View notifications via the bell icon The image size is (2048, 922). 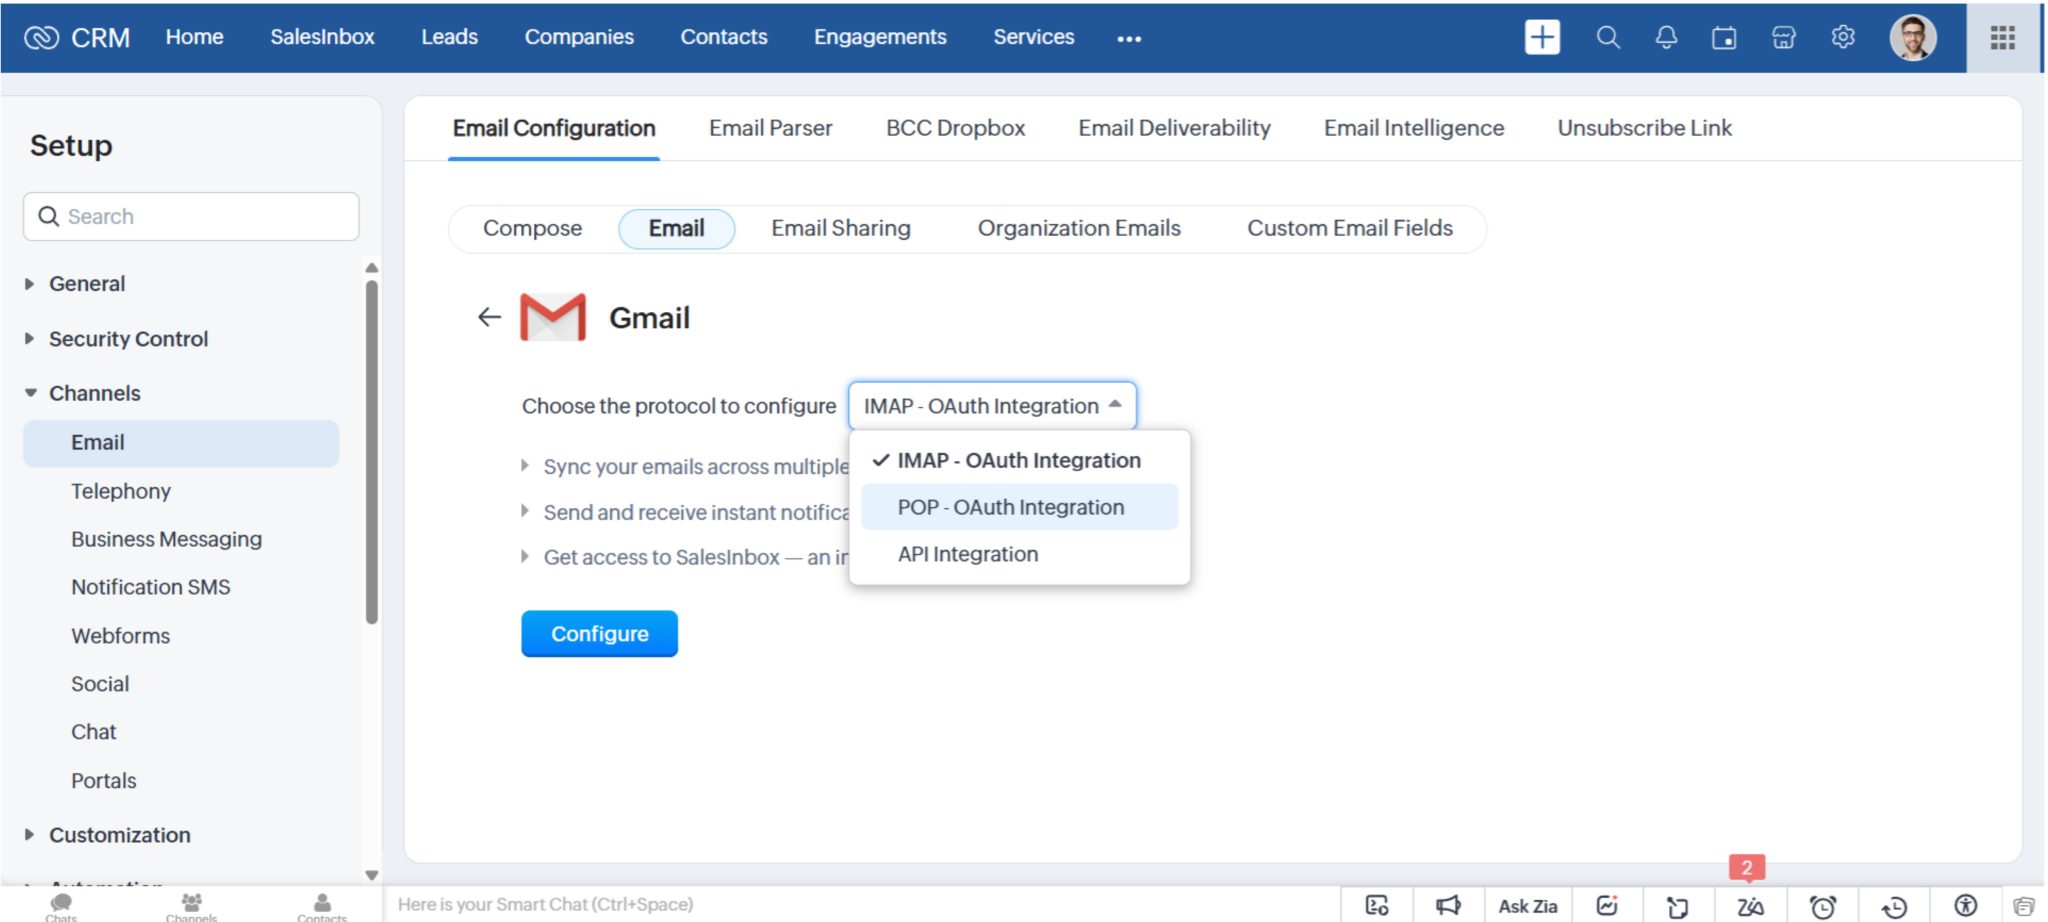point(1666,37)
